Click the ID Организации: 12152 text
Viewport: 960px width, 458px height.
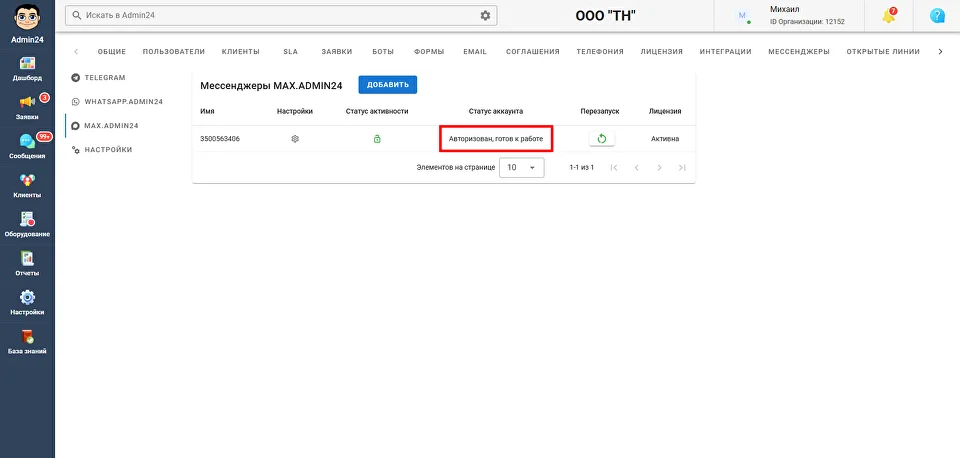[807, 21]
